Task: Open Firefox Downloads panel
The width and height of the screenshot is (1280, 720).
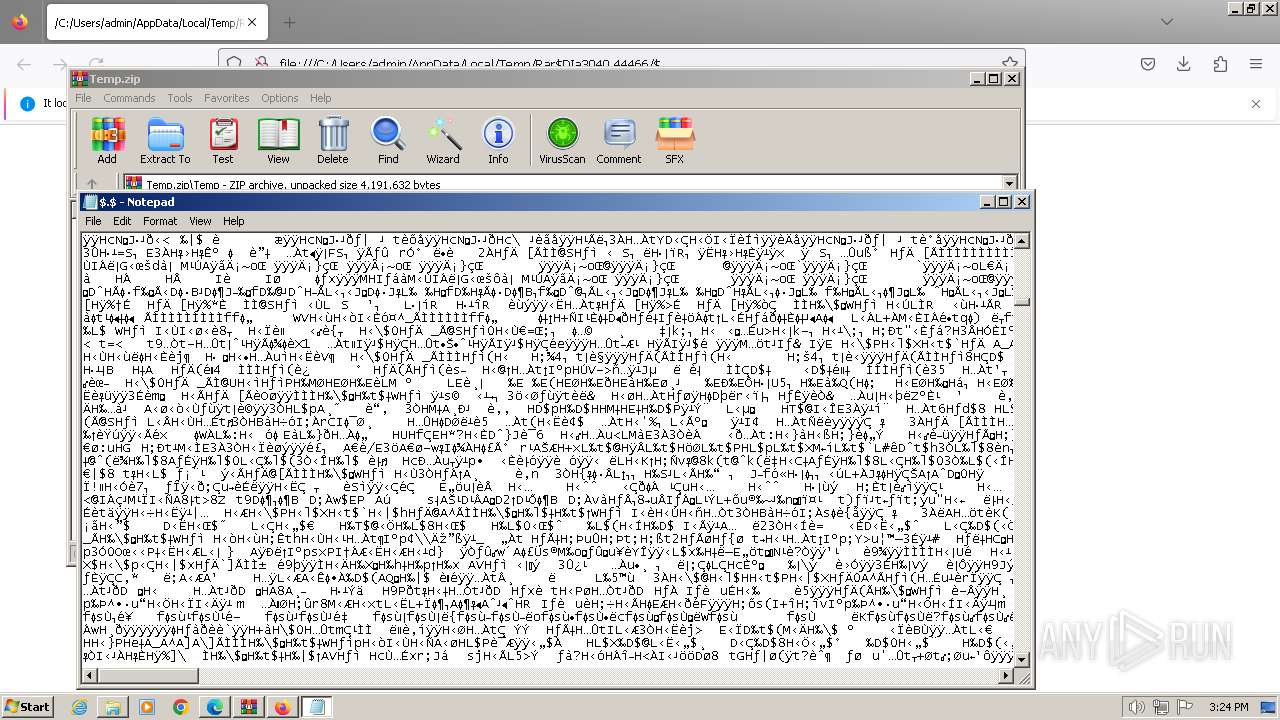Action: [1184, 64]
